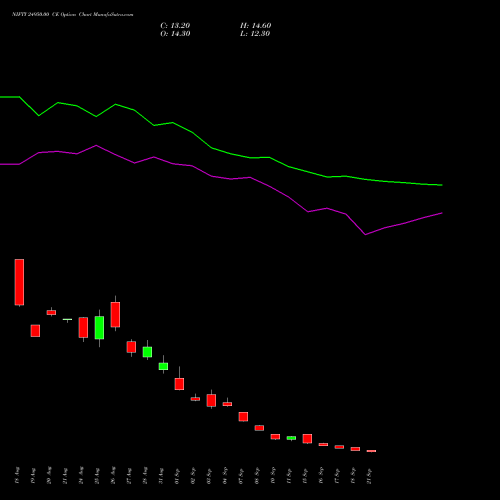Click the 21 Sep date label
The width and height of the screenshot is (500, 500).
369,475
